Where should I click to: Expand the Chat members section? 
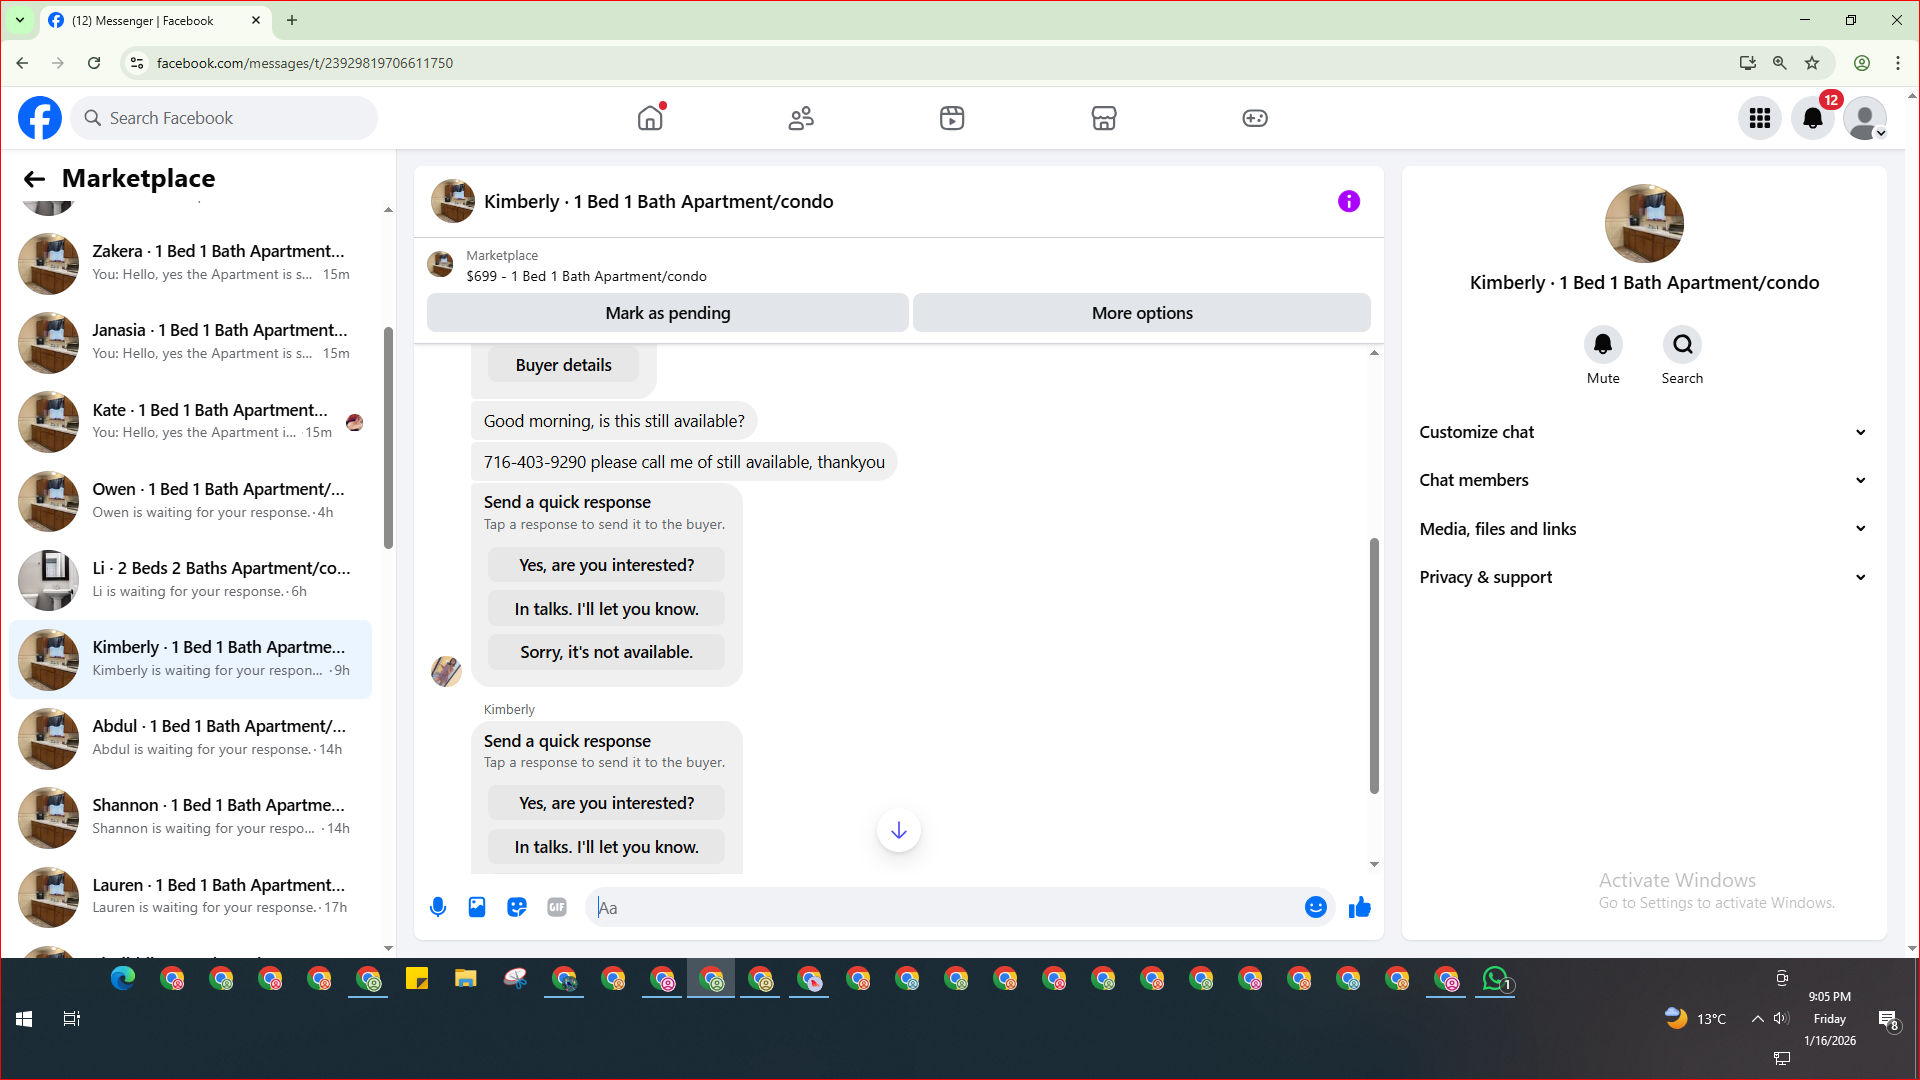(1643, 480)
